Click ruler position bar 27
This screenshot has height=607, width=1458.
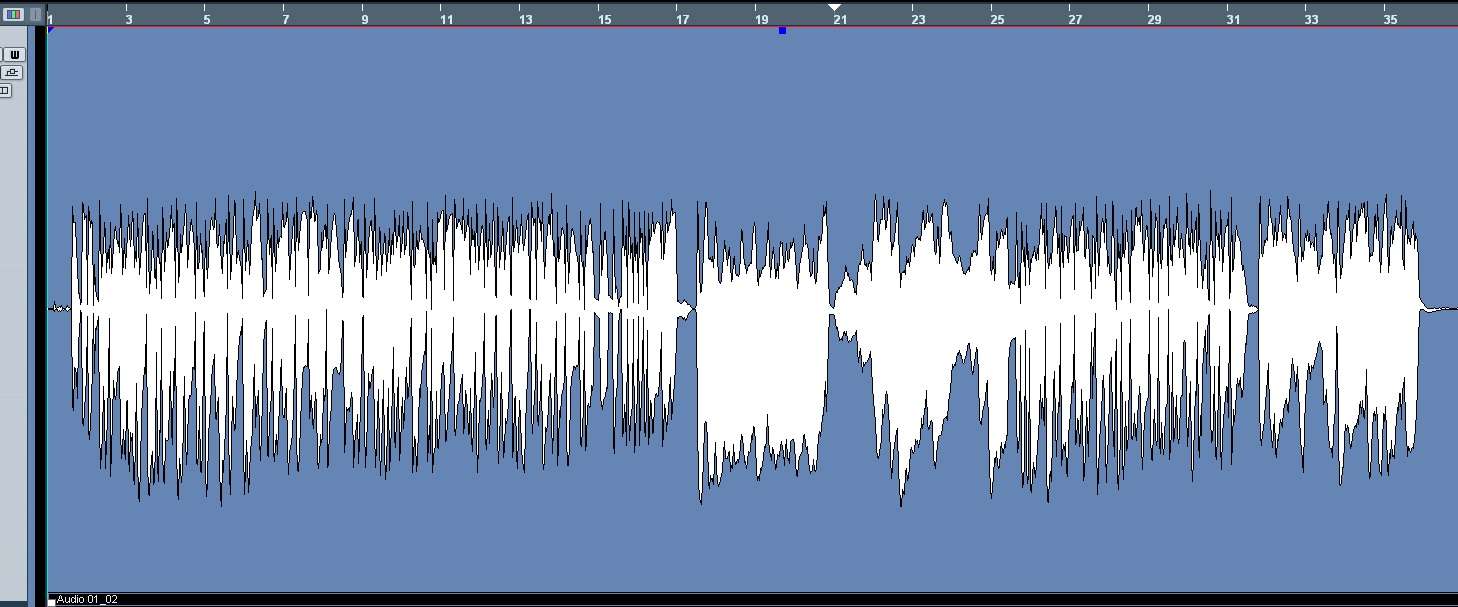click(1075, 19)
